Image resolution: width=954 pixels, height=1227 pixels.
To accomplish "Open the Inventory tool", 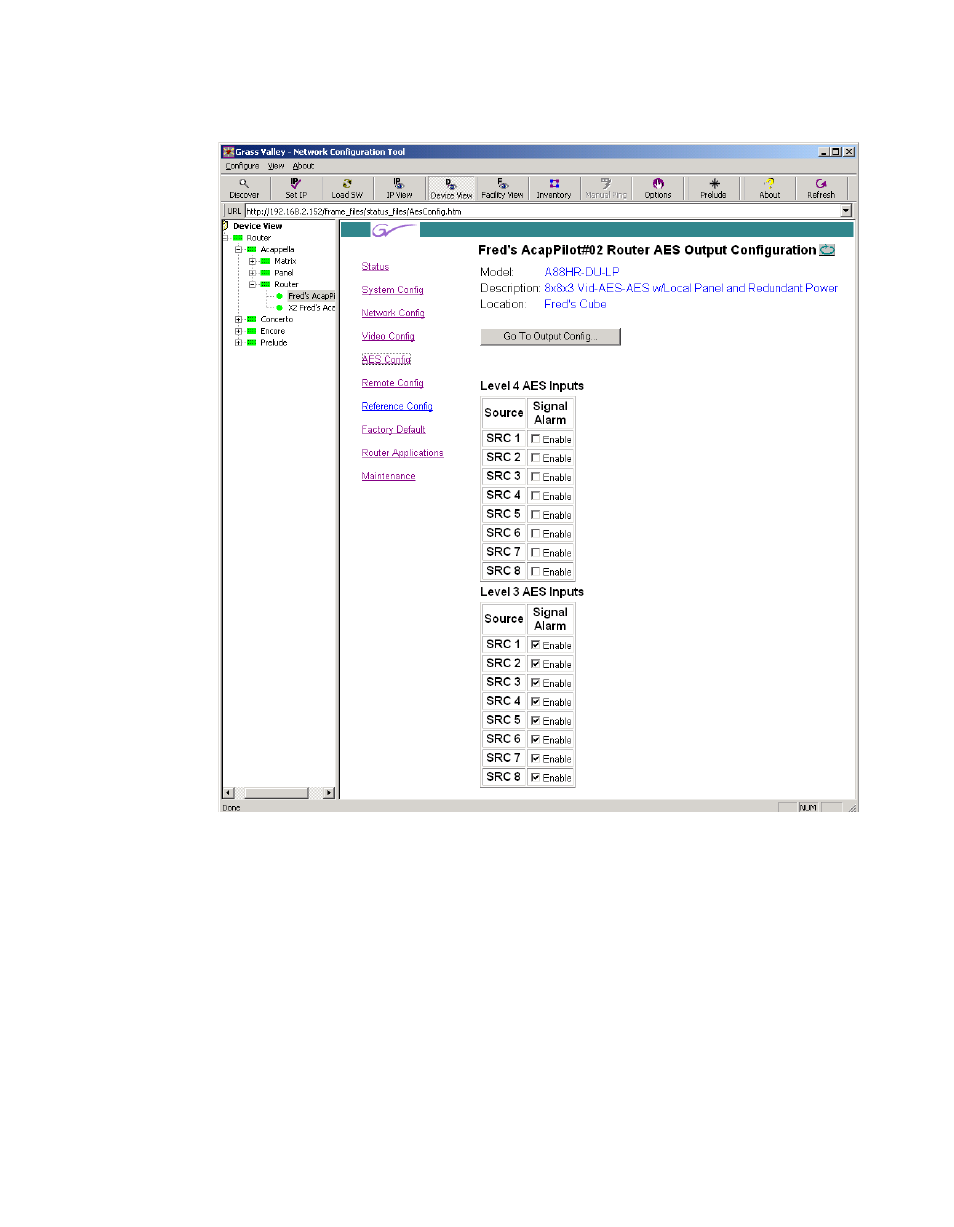I will pos(554,189).
